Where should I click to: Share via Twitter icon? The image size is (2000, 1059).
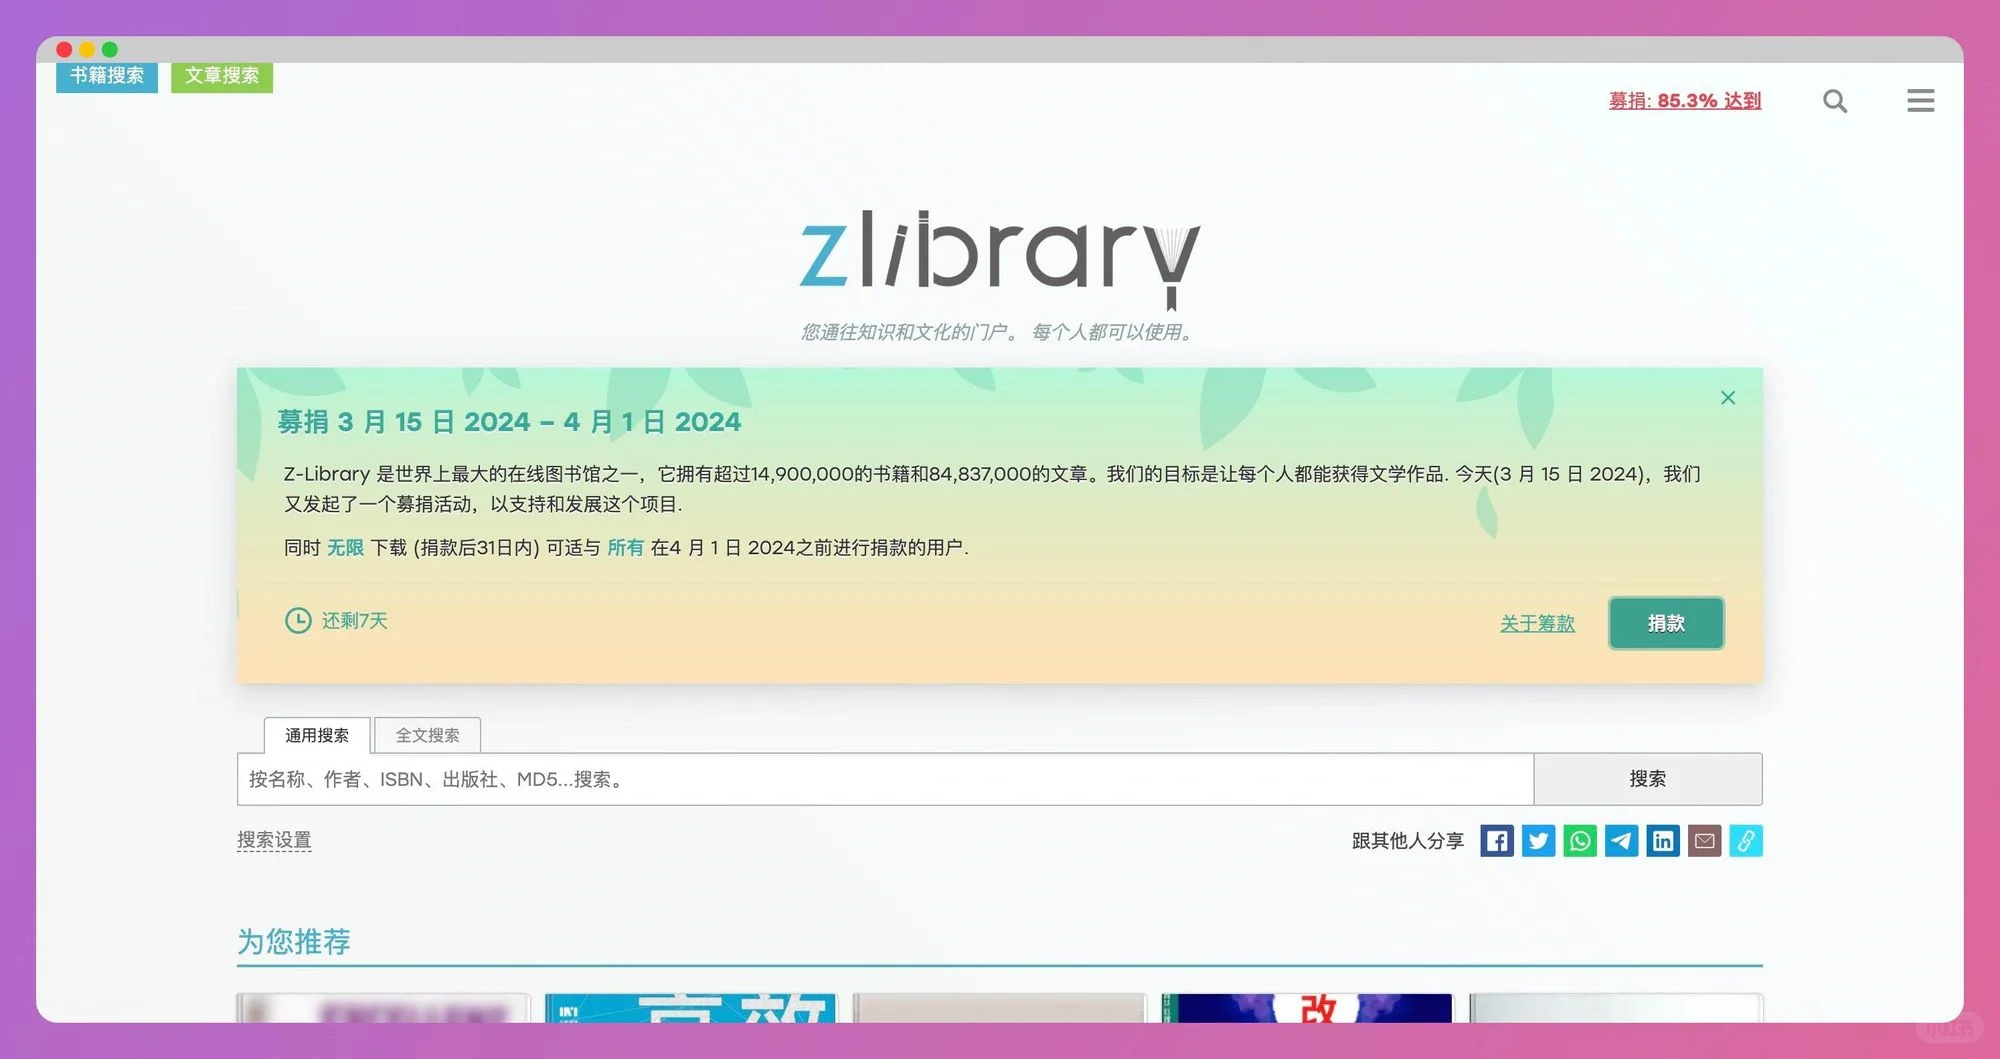[1538, 841]
